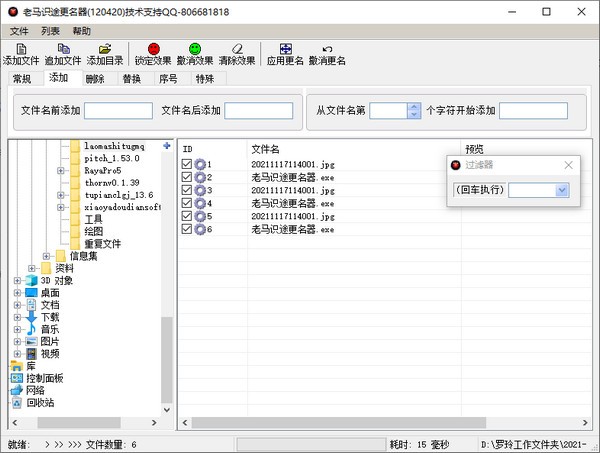The image size is (600, 453).
Task: Uncheck the checkbox for file row 1
Action: [187, 164]
